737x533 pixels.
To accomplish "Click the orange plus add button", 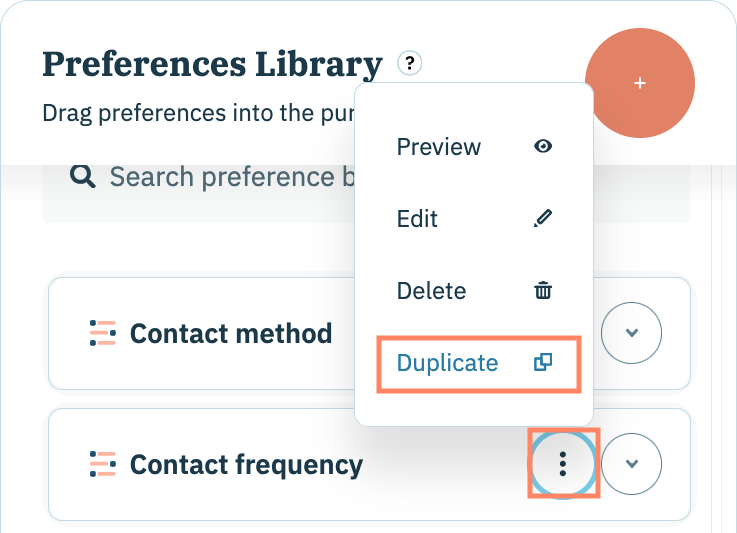I will click(x=640, y=84).
